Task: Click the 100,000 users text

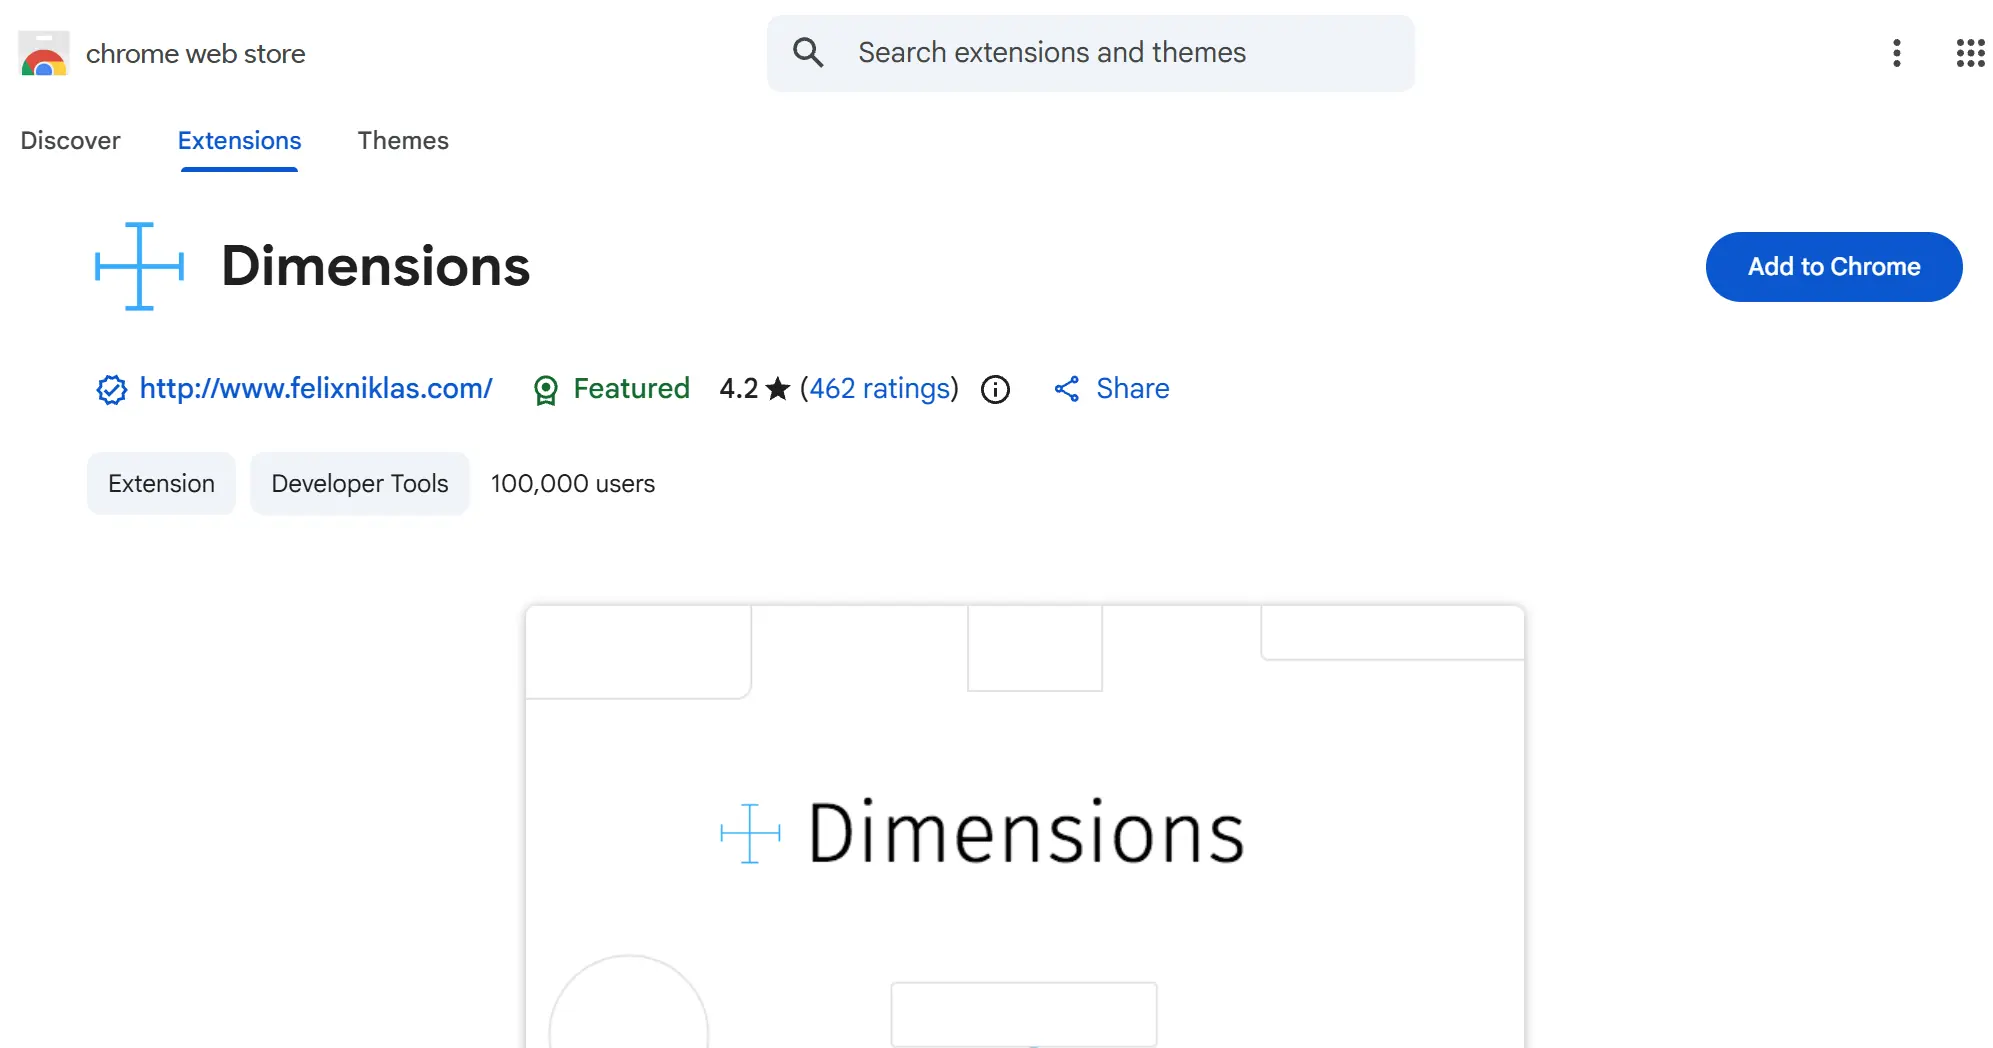Action: point(572,484)
